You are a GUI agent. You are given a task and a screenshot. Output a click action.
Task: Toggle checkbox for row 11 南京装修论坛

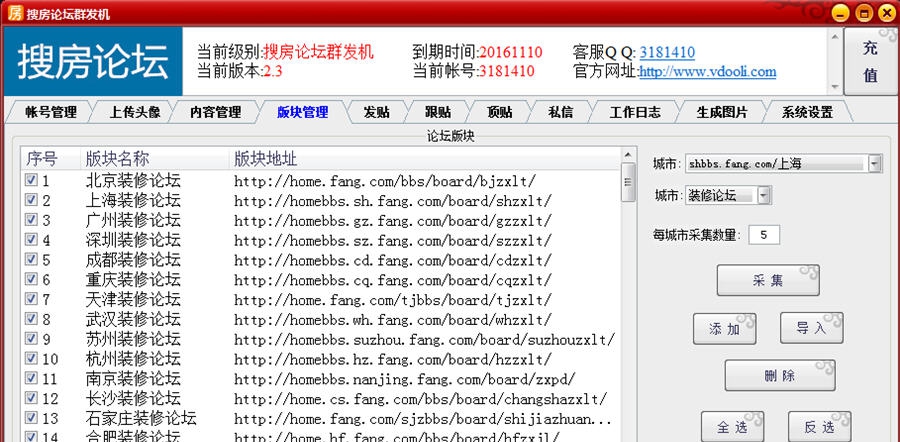[x=31, y=378]
